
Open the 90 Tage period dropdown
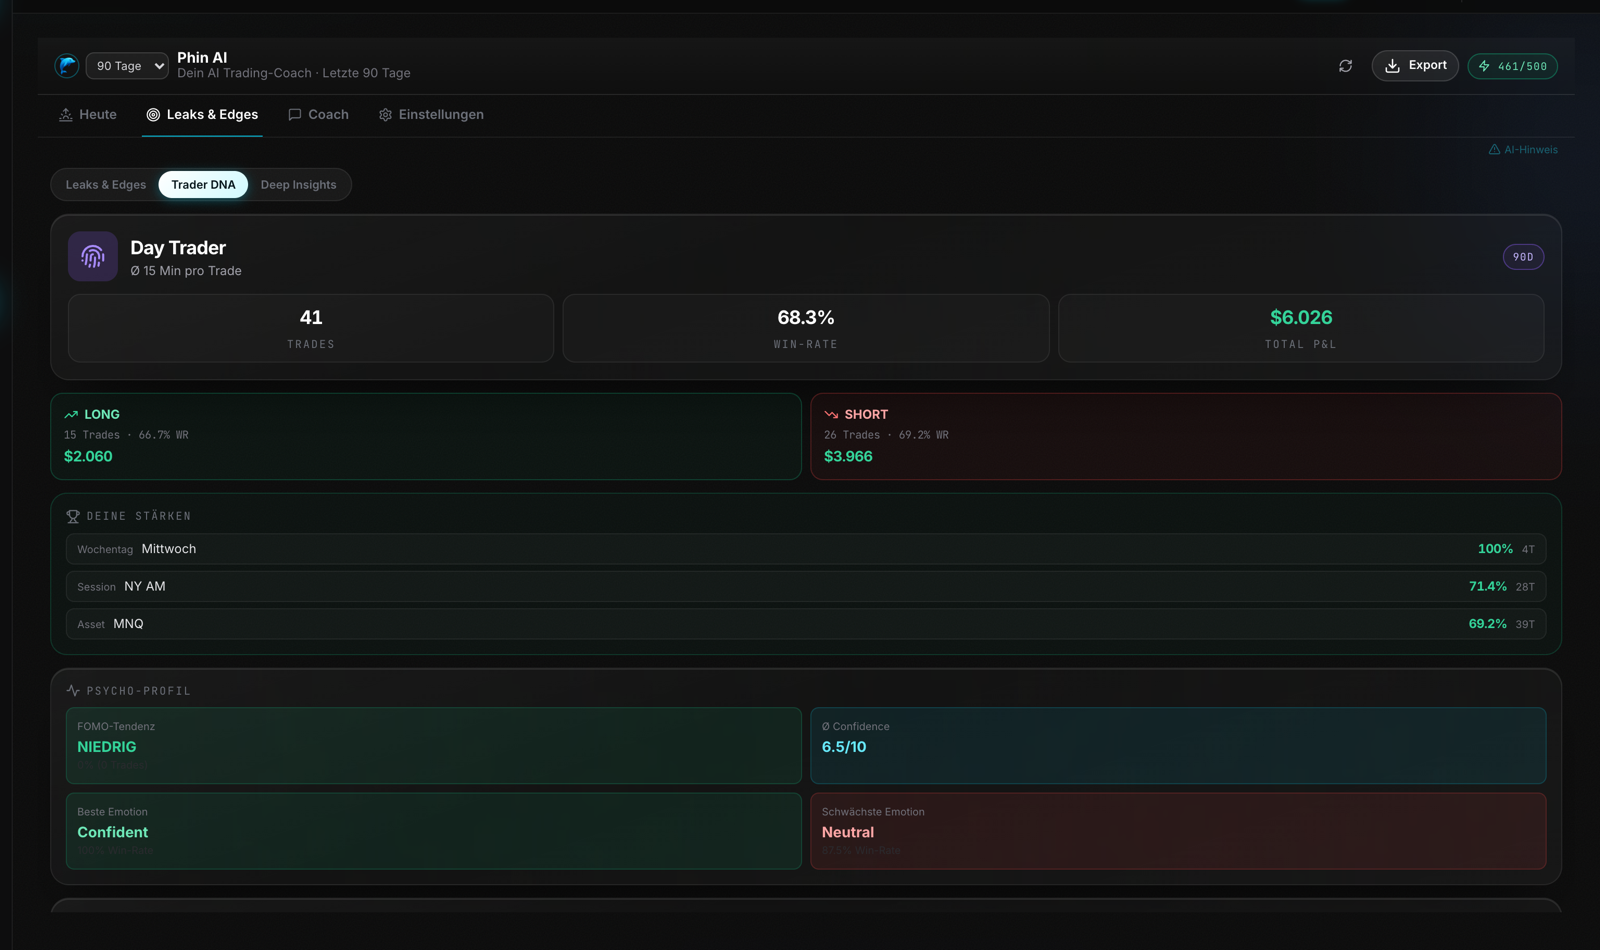[127, 66]
